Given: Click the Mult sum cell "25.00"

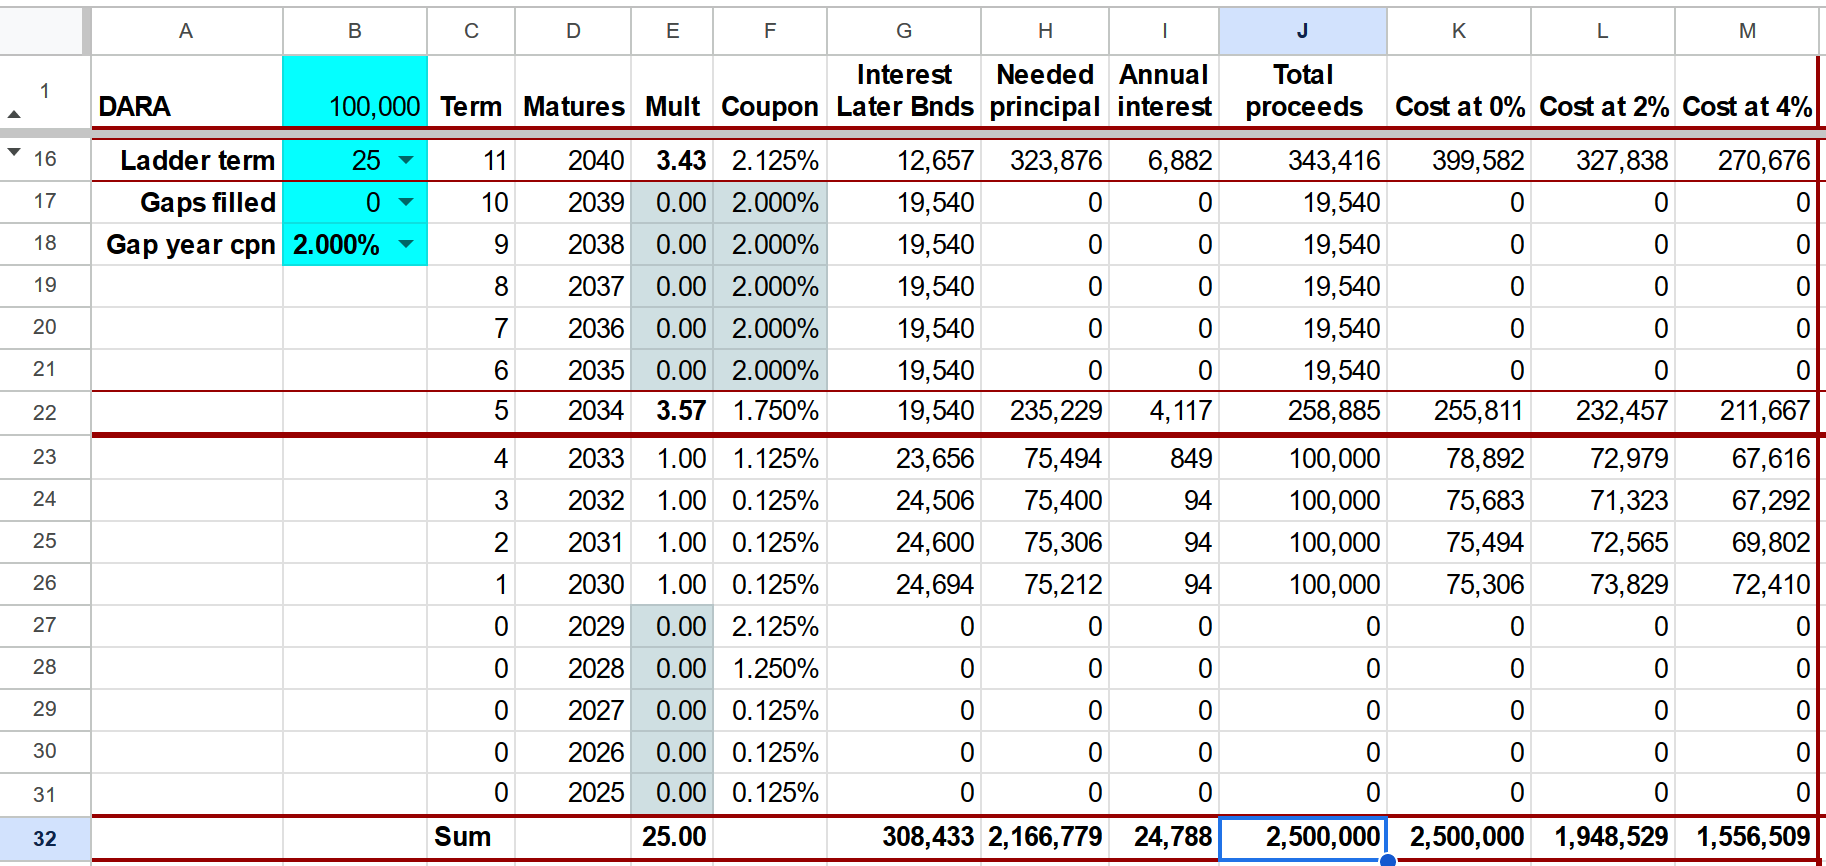Looking at the screenshot, I should [673, 838].
